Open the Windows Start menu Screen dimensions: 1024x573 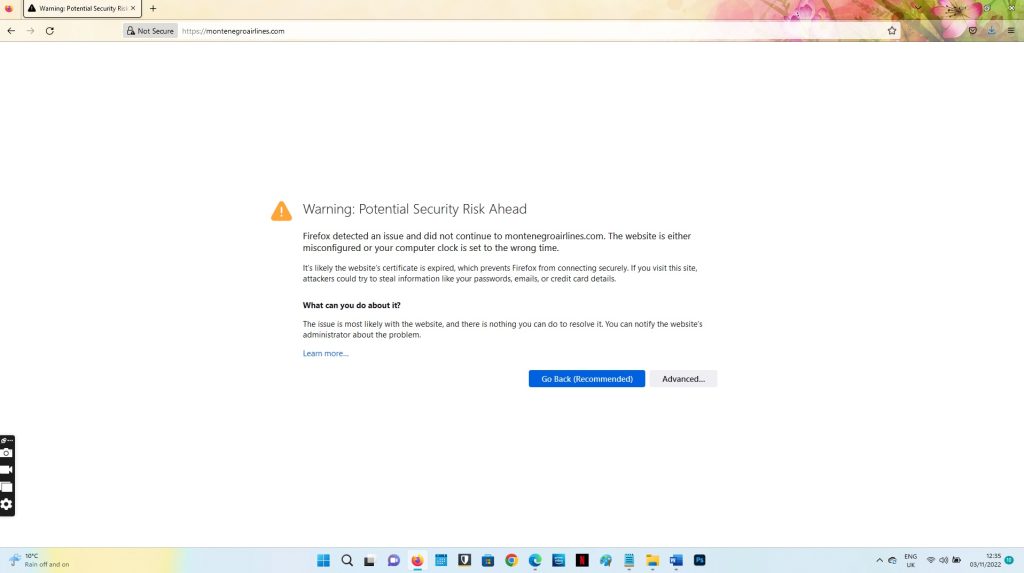(x=323, y=561)
